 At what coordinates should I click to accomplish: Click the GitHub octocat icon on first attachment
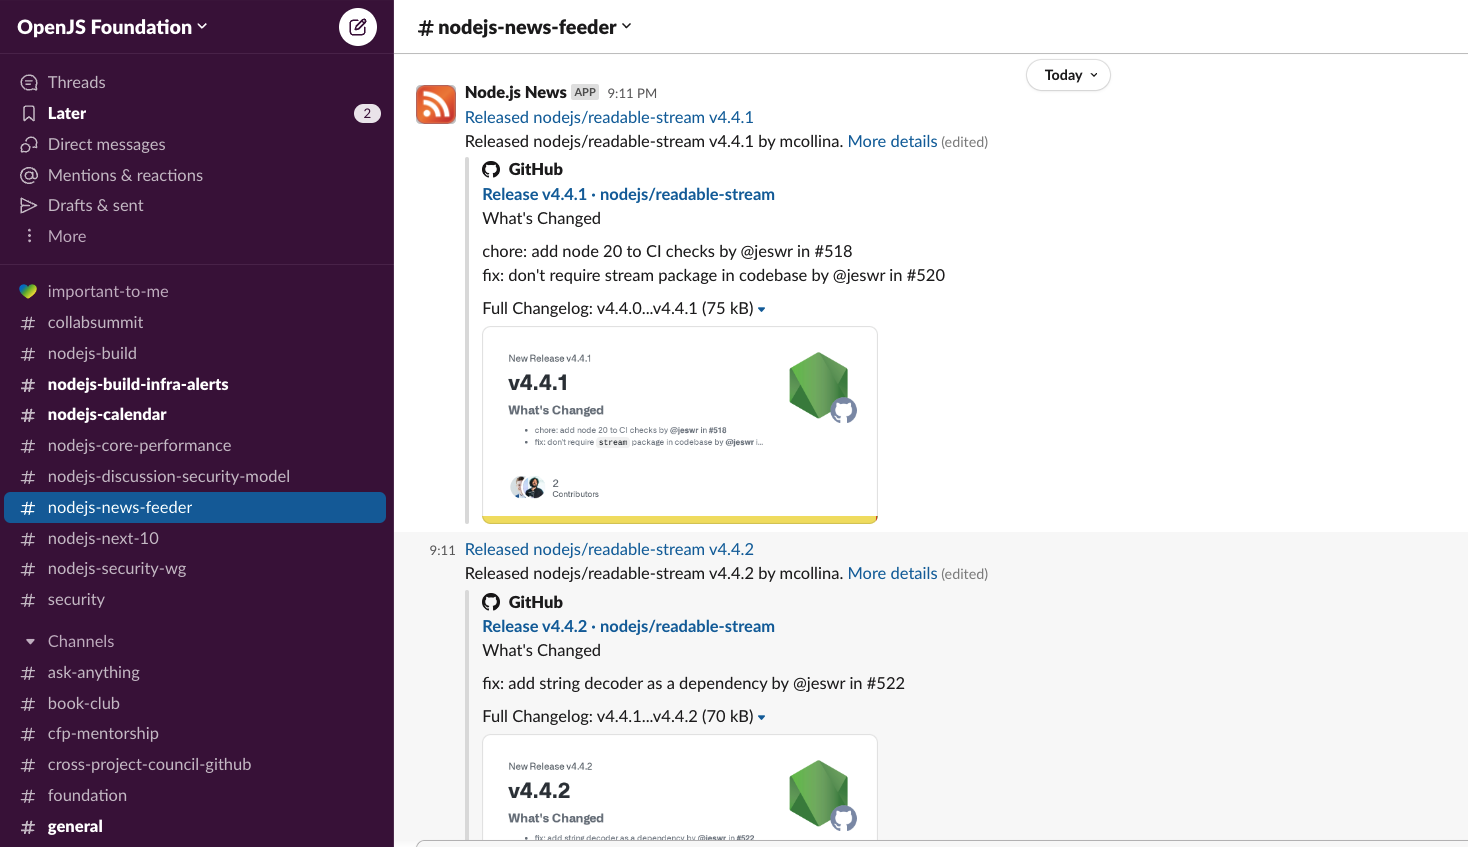coord(491,169)
